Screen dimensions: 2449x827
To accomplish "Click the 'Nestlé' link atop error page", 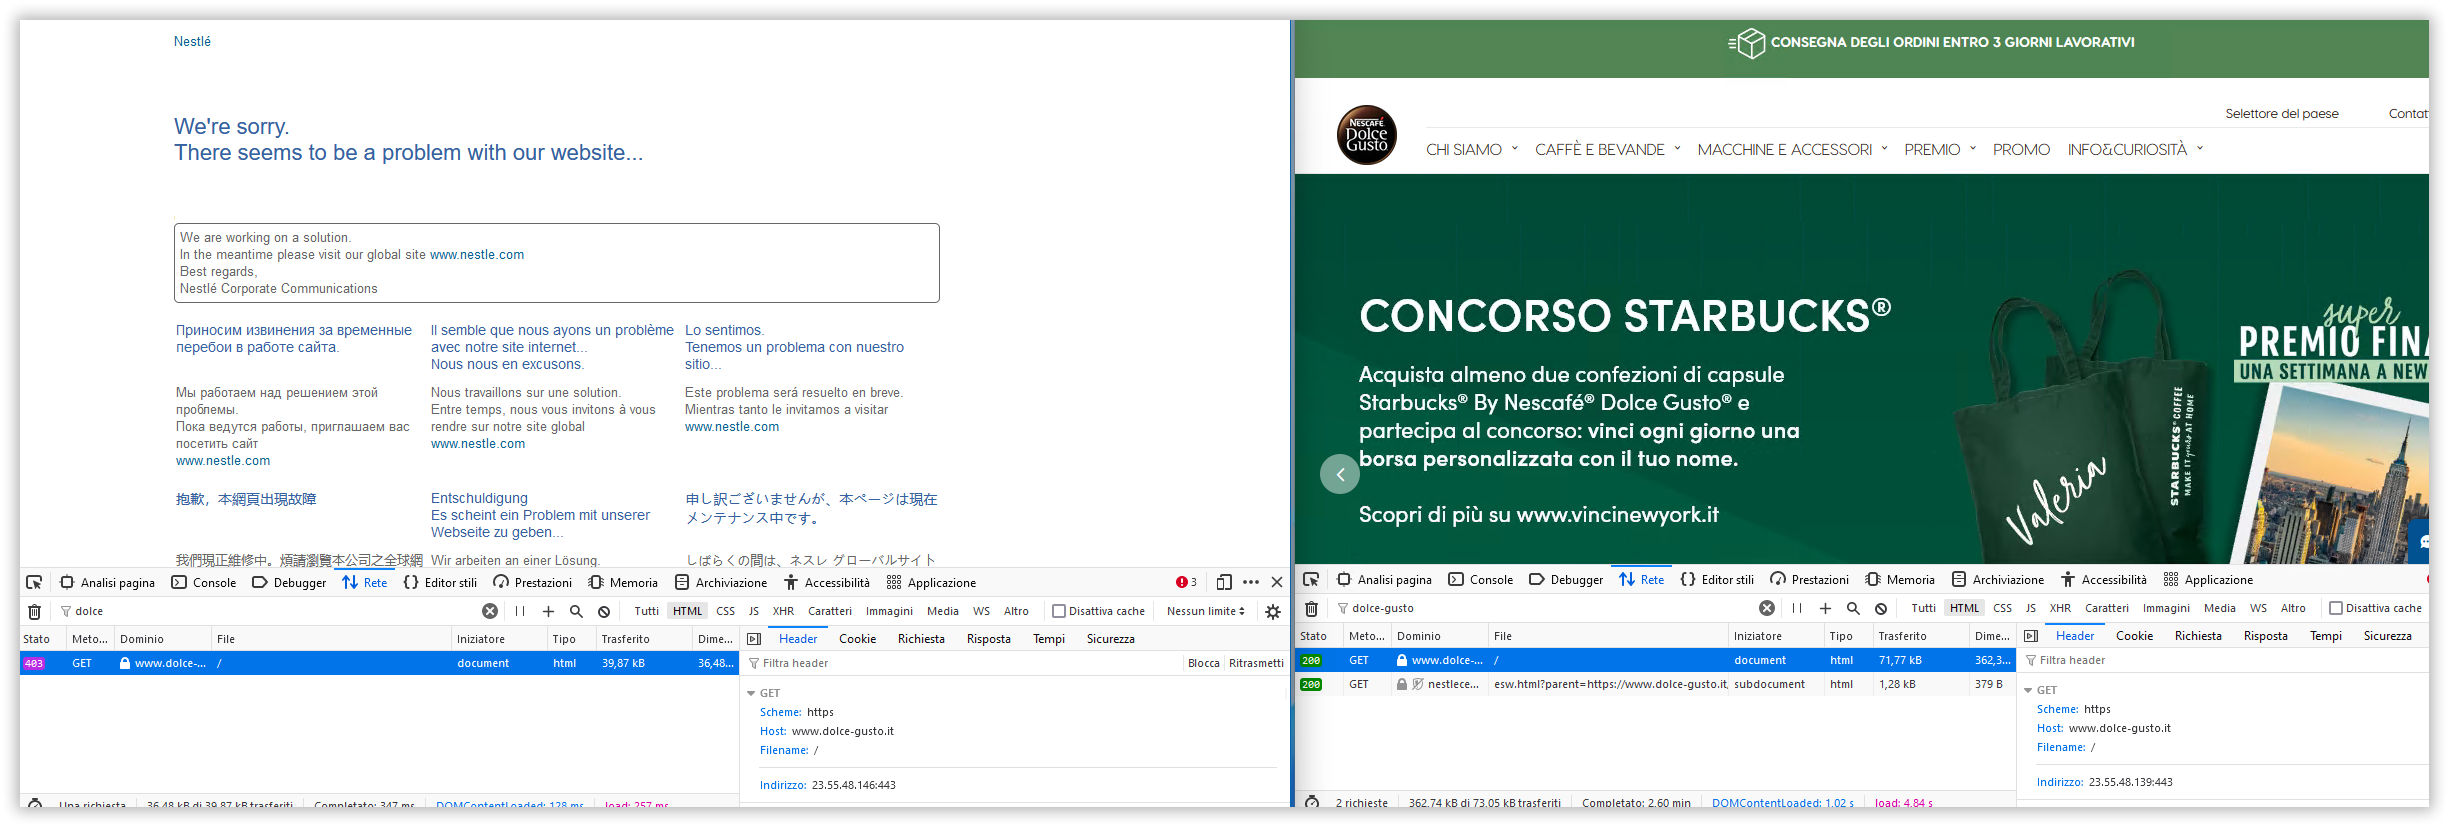I will 192,41.
